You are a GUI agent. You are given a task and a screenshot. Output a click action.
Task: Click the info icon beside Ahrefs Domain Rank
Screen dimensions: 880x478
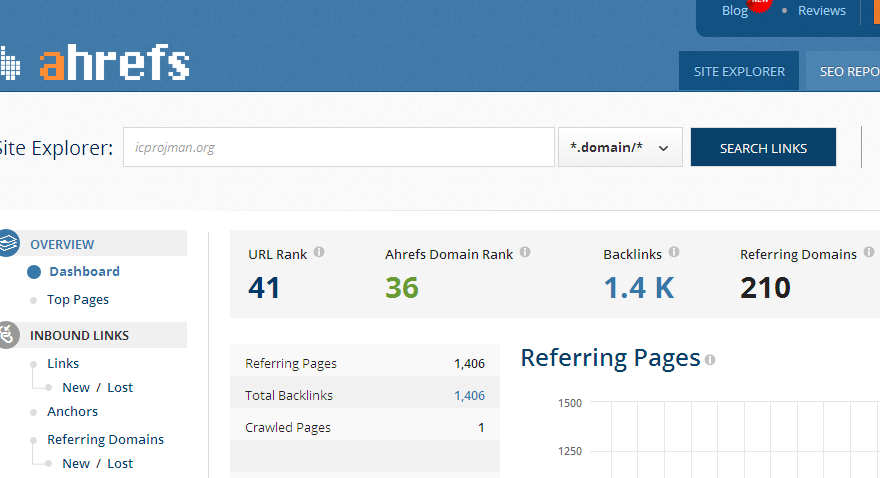[x=525, y=252]
